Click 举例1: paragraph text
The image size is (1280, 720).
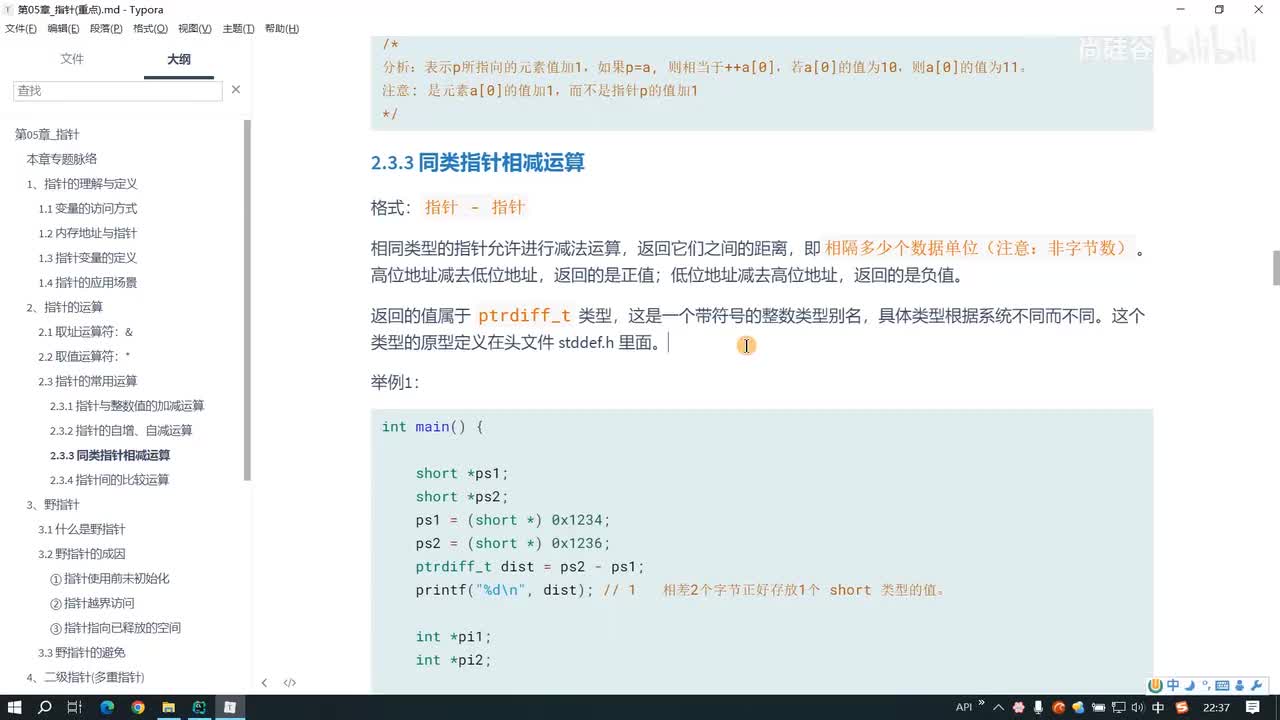396,382
